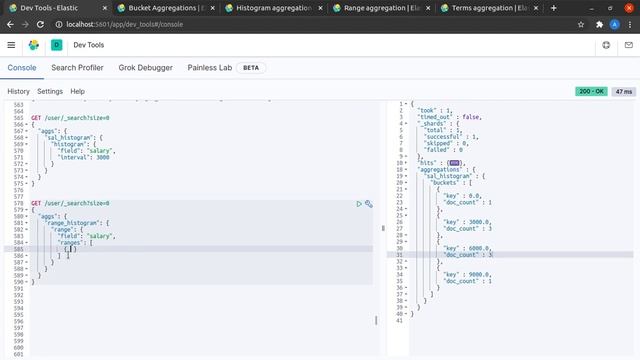Open the Kibana navigation hamburger menu
The image size is (640, 360).
click(11, 45)
